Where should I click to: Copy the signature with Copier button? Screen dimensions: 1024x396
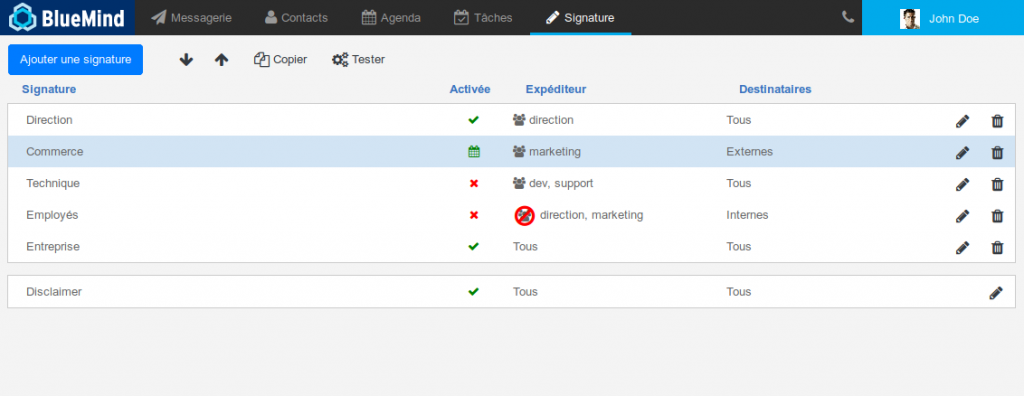pos(280,59)
